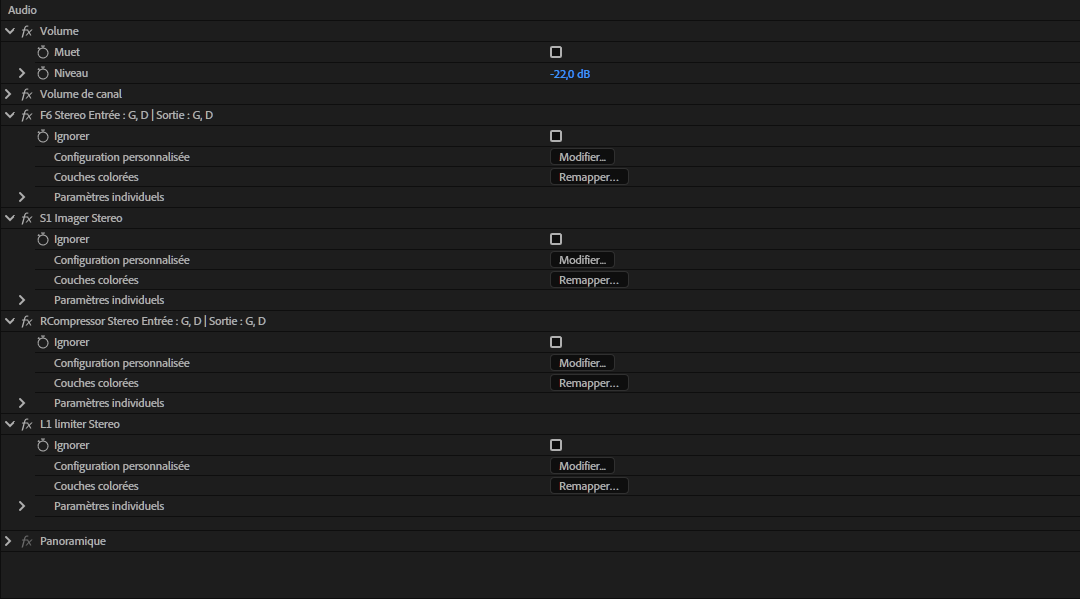The width and height of the screenshot is (1080, 599).
Task: Click Modifier button for F6 Stereo
Action: (x=582, y=157)
